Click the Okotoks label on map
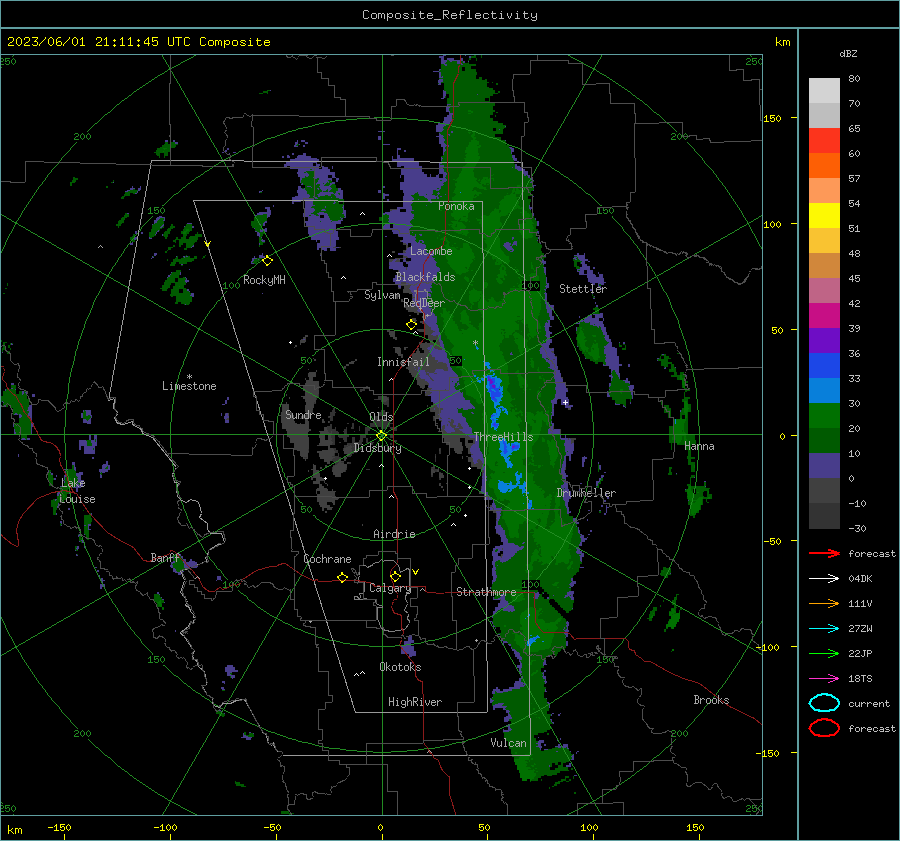 [x=400, y=667]
